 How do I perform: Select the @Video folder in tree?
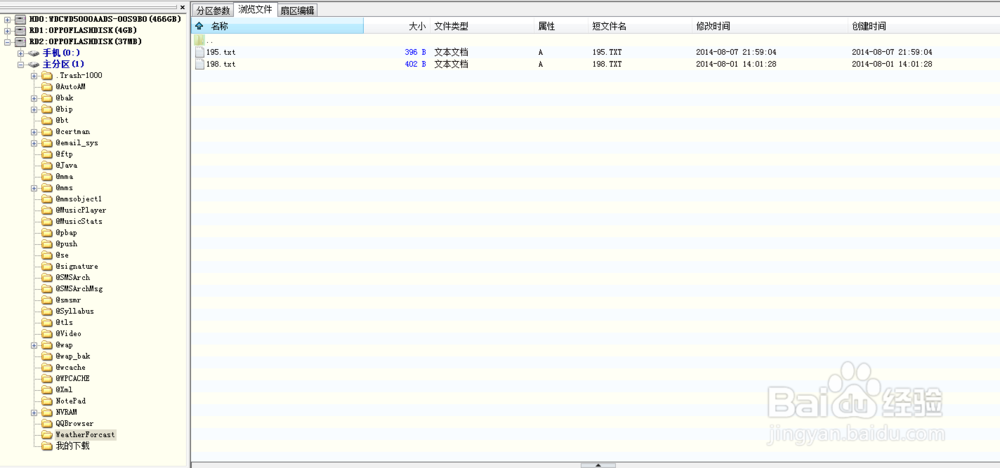[68, 333]
